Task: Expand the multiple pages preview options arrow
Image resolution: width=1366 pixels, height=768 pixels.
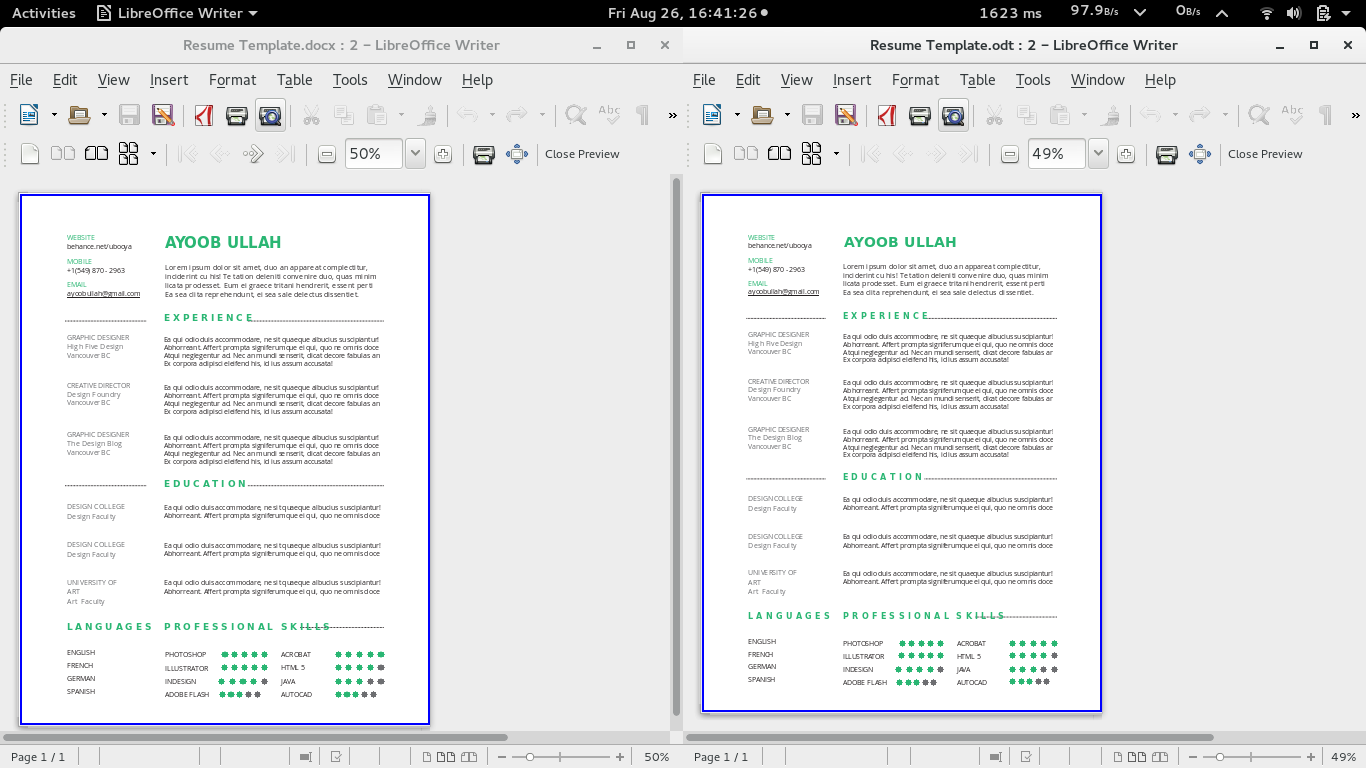Action: pos(153,153)
